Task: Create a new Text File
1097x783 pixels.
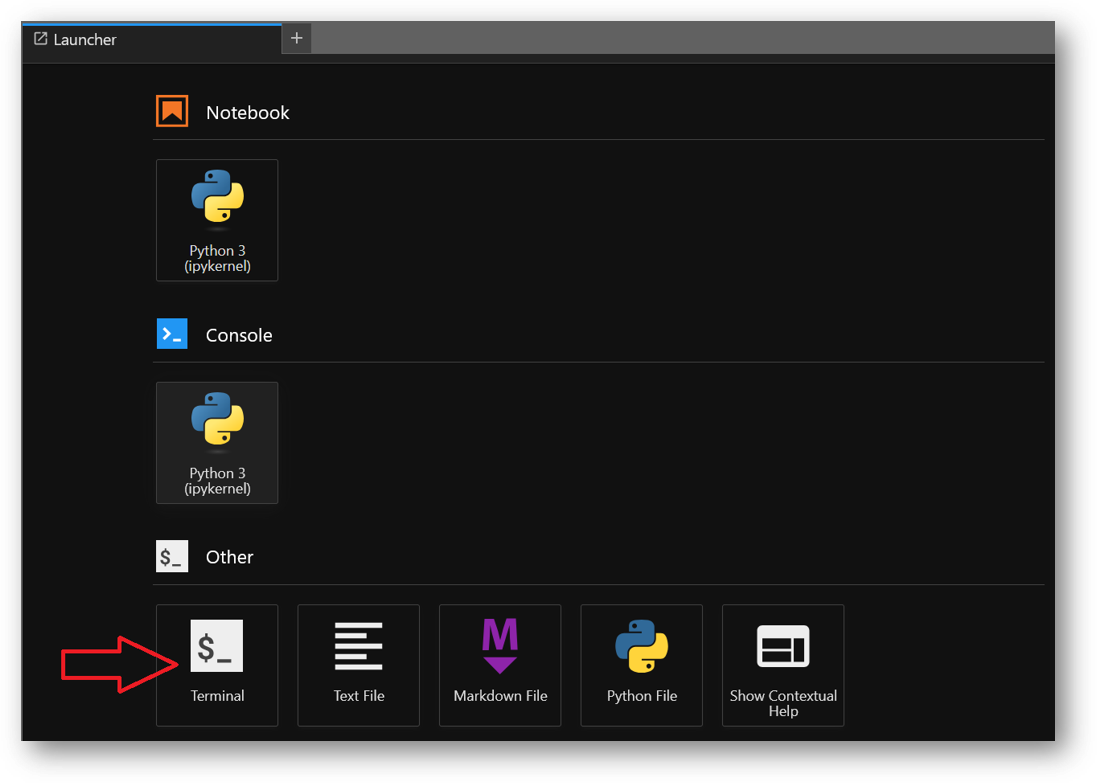Action: 358,665
